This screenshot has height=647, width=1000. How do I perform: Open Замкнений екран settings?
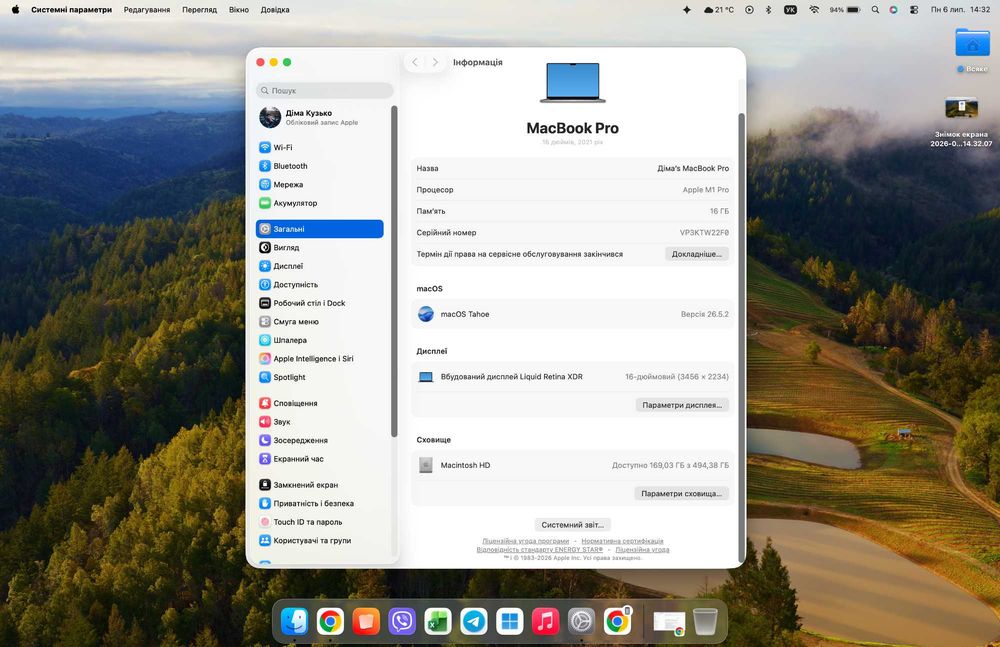320,485
